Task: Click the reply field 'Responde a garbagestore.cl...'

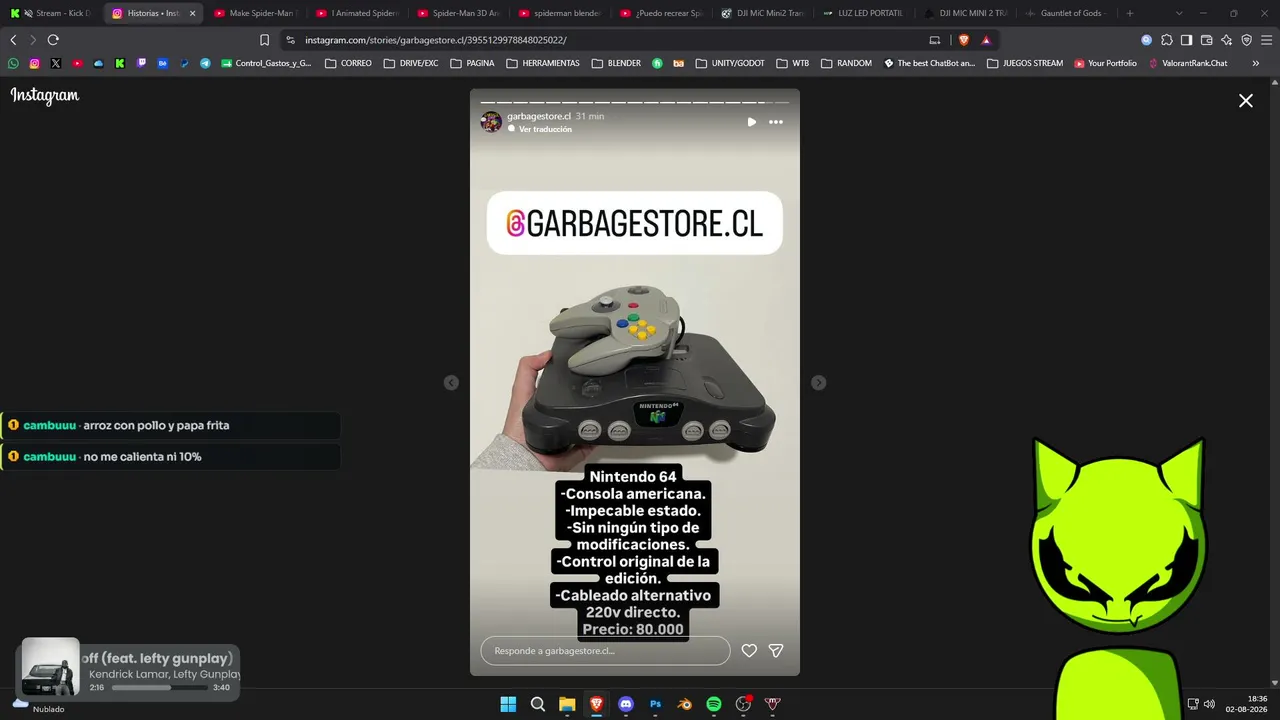Action: [x=605, y=651]
